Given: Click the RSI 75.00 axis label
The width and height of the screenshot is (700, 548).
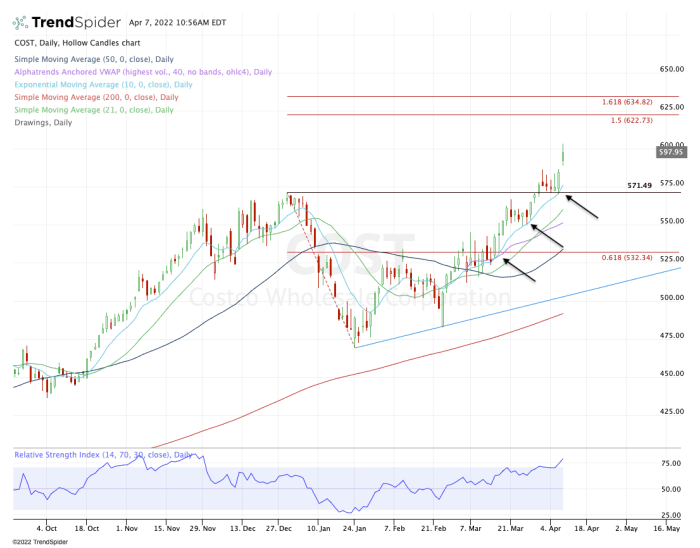Looking at the screenshot, I should point(671,464).
